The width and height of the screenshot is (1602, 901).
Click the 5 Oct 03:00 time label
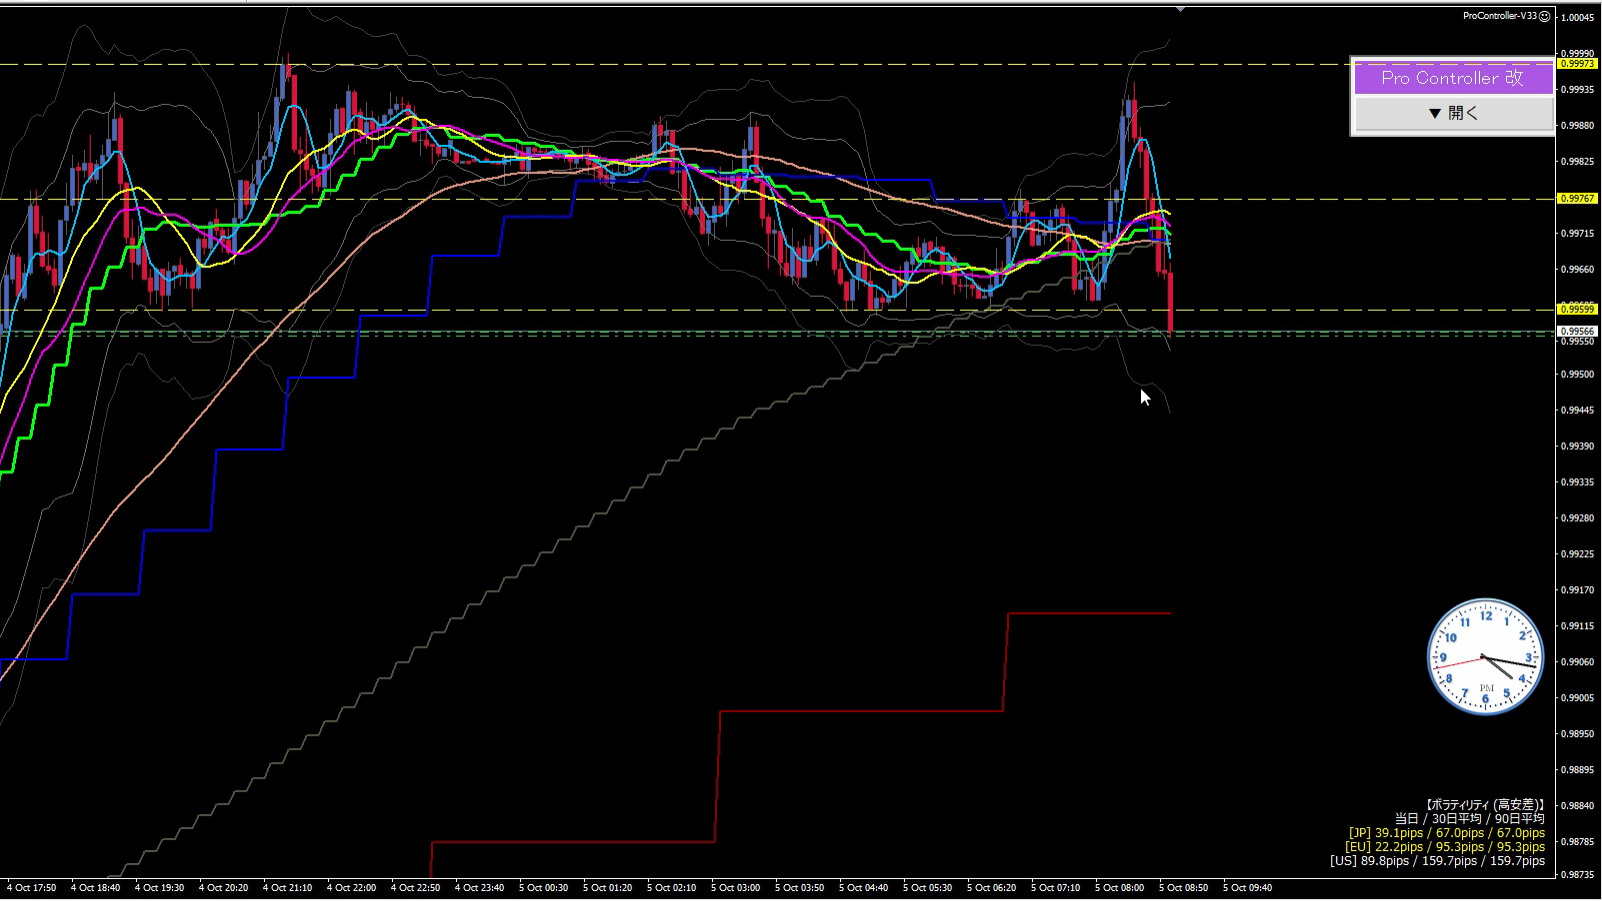pyautogui.click(x=735, y=888)
